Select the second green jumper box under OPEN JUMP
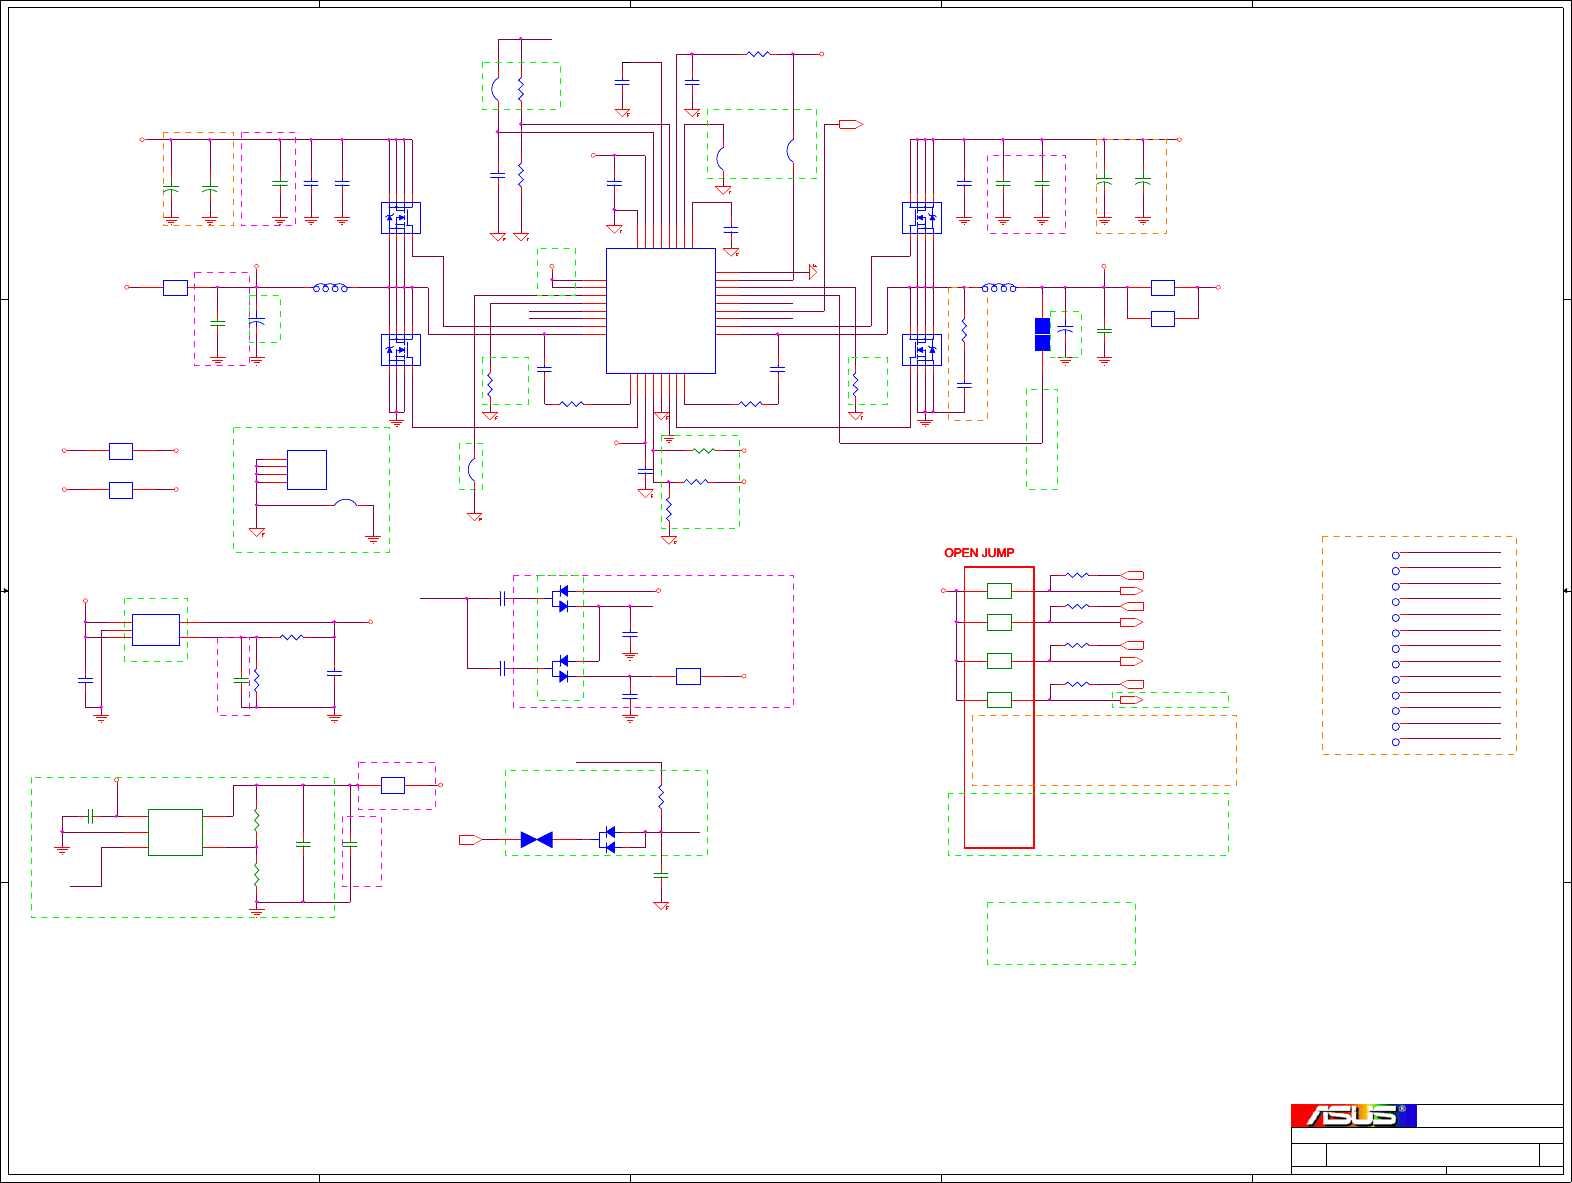The width and height of the screenshot is (1572, 1183). [x=999, y=622]
